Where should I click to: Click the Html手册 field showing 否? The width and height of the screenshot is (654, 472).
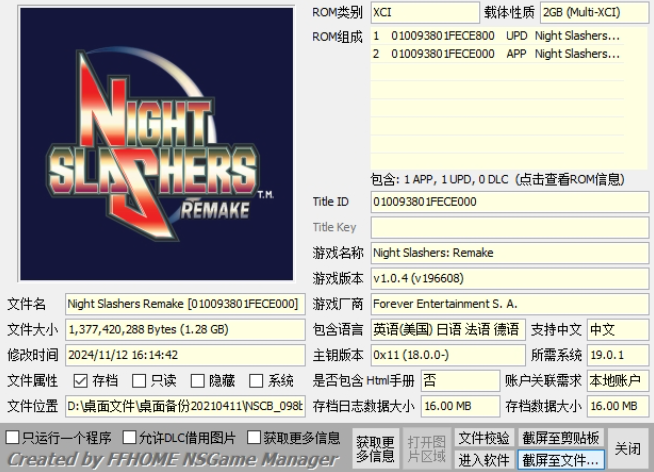pos(460,380)
